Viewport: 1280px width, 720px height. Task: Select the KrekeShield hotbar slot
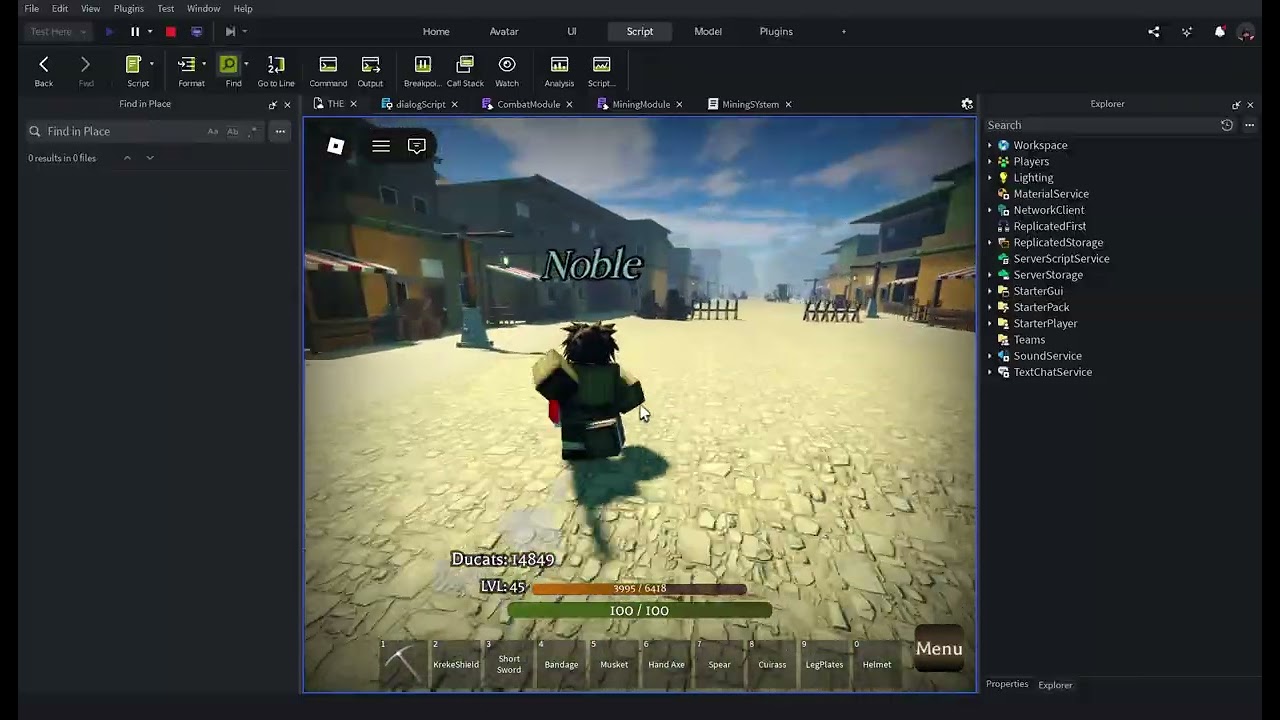click(456, 664)
